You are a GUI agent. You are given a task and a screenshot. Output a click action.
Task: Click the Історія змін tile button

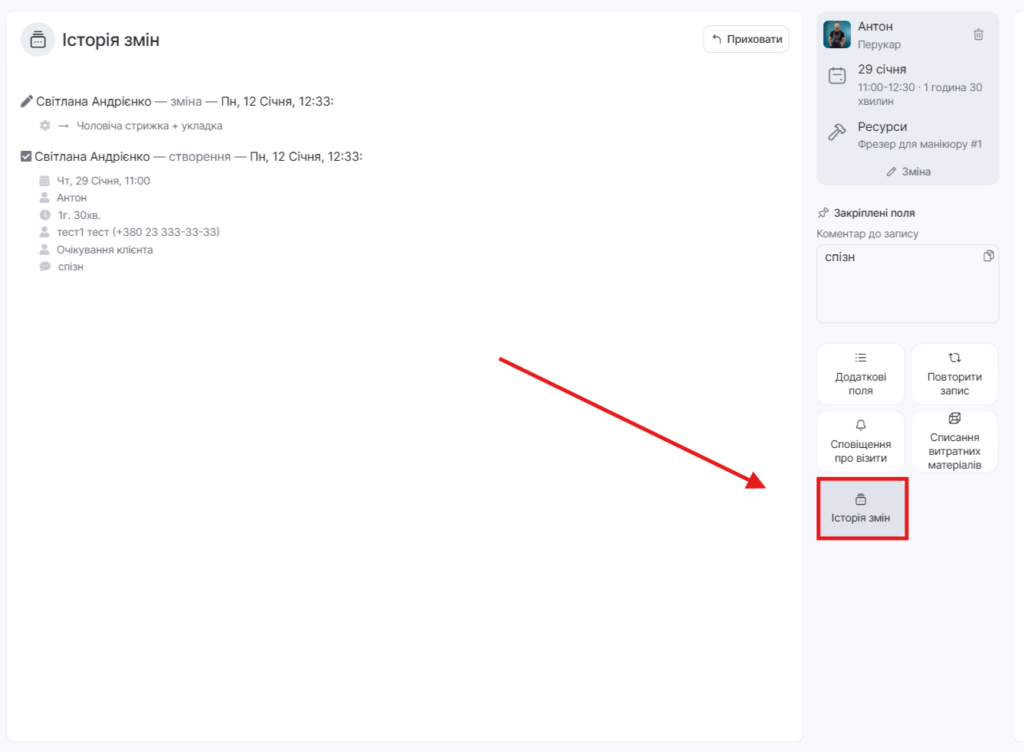click(861, 509)
